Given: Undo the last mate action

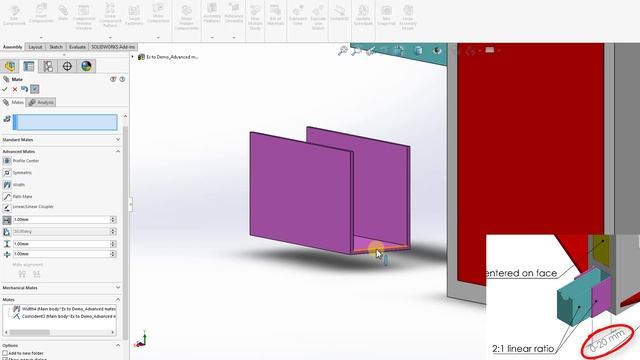Looking at the screenshot, I should click(x=24, y=89).
